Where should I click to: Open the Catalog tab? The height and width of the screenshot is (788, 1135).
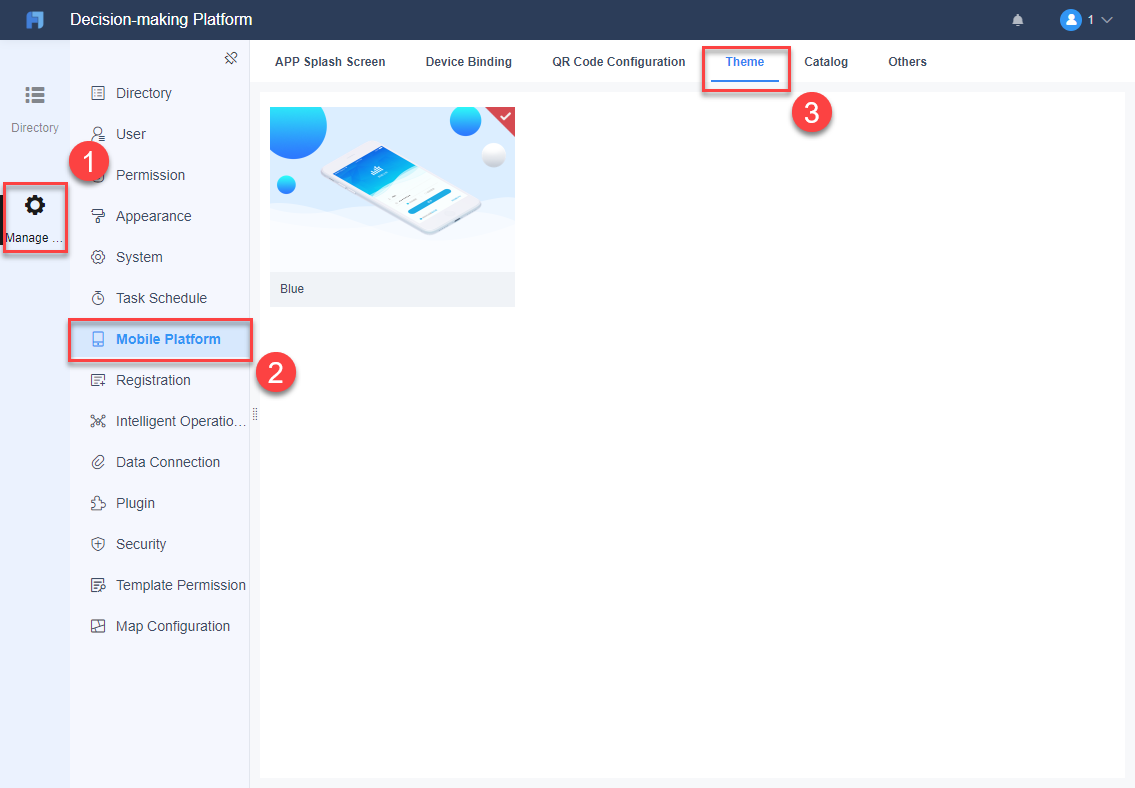[826, 61]
